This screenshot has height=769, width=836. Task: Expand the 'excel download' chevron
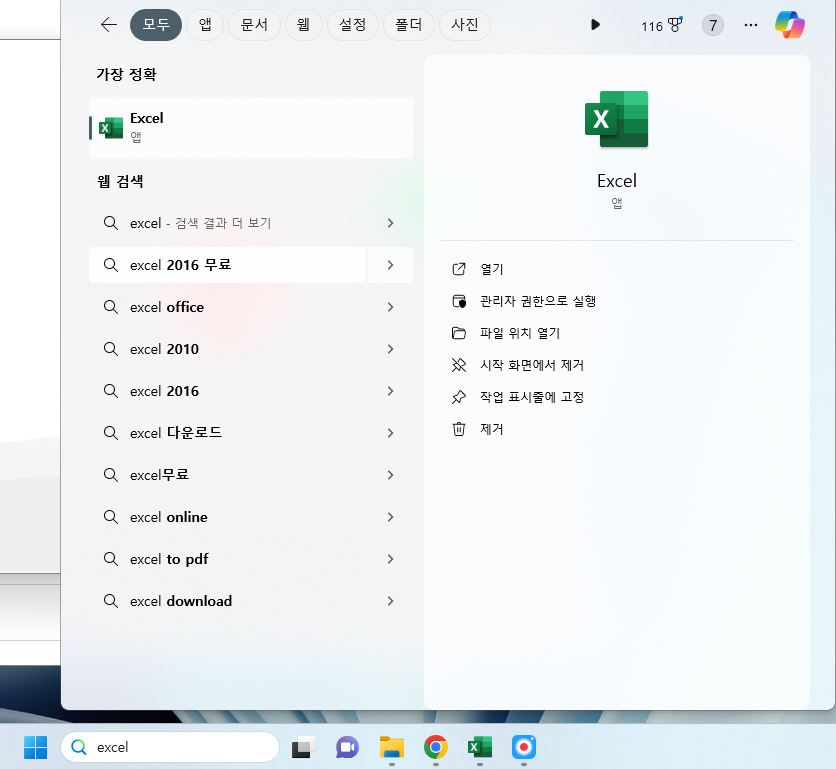click(x=390, y=602)
